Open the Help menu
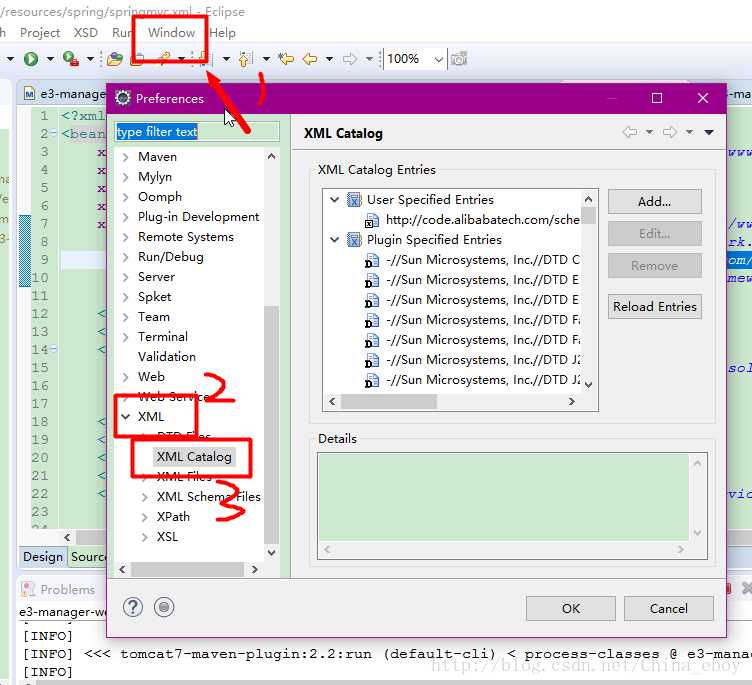Screen dimensions: 752x685 pos(223,33)
